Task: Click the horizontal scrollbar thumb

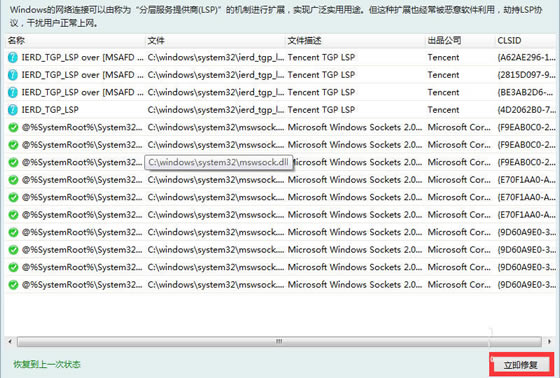Action: 279,341
